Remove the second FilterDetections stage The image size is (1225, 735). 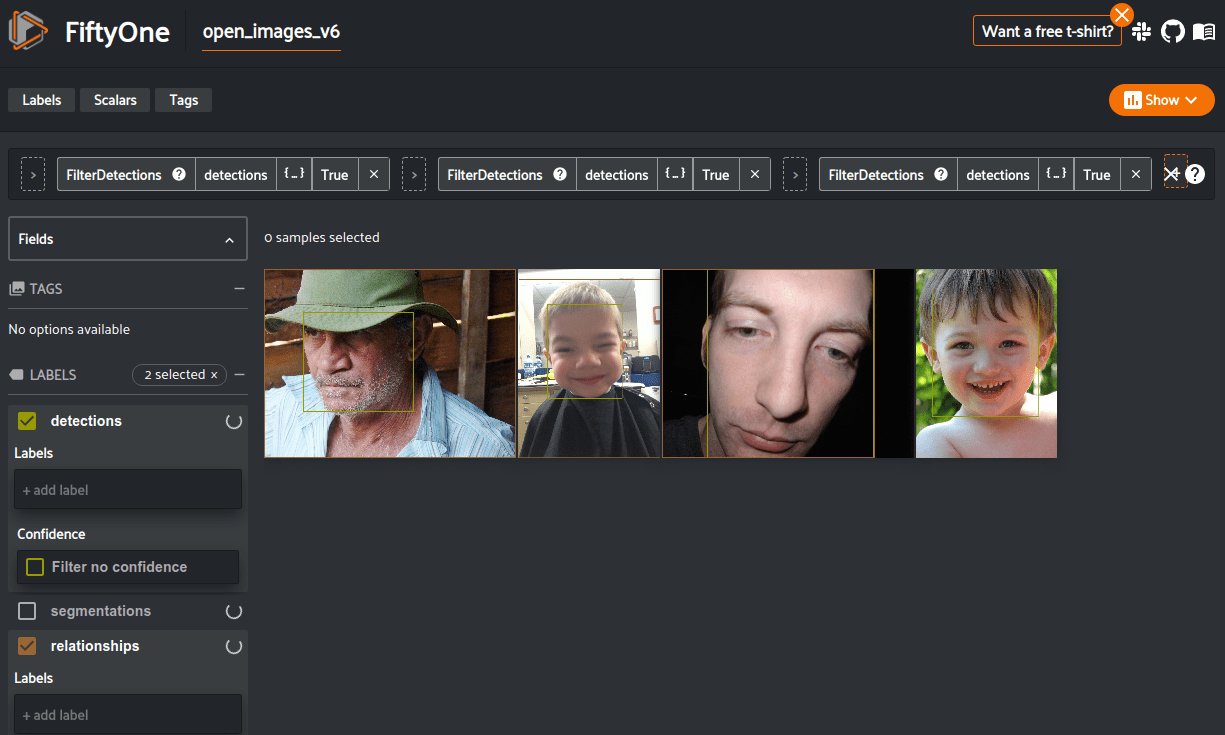point(755,174)
